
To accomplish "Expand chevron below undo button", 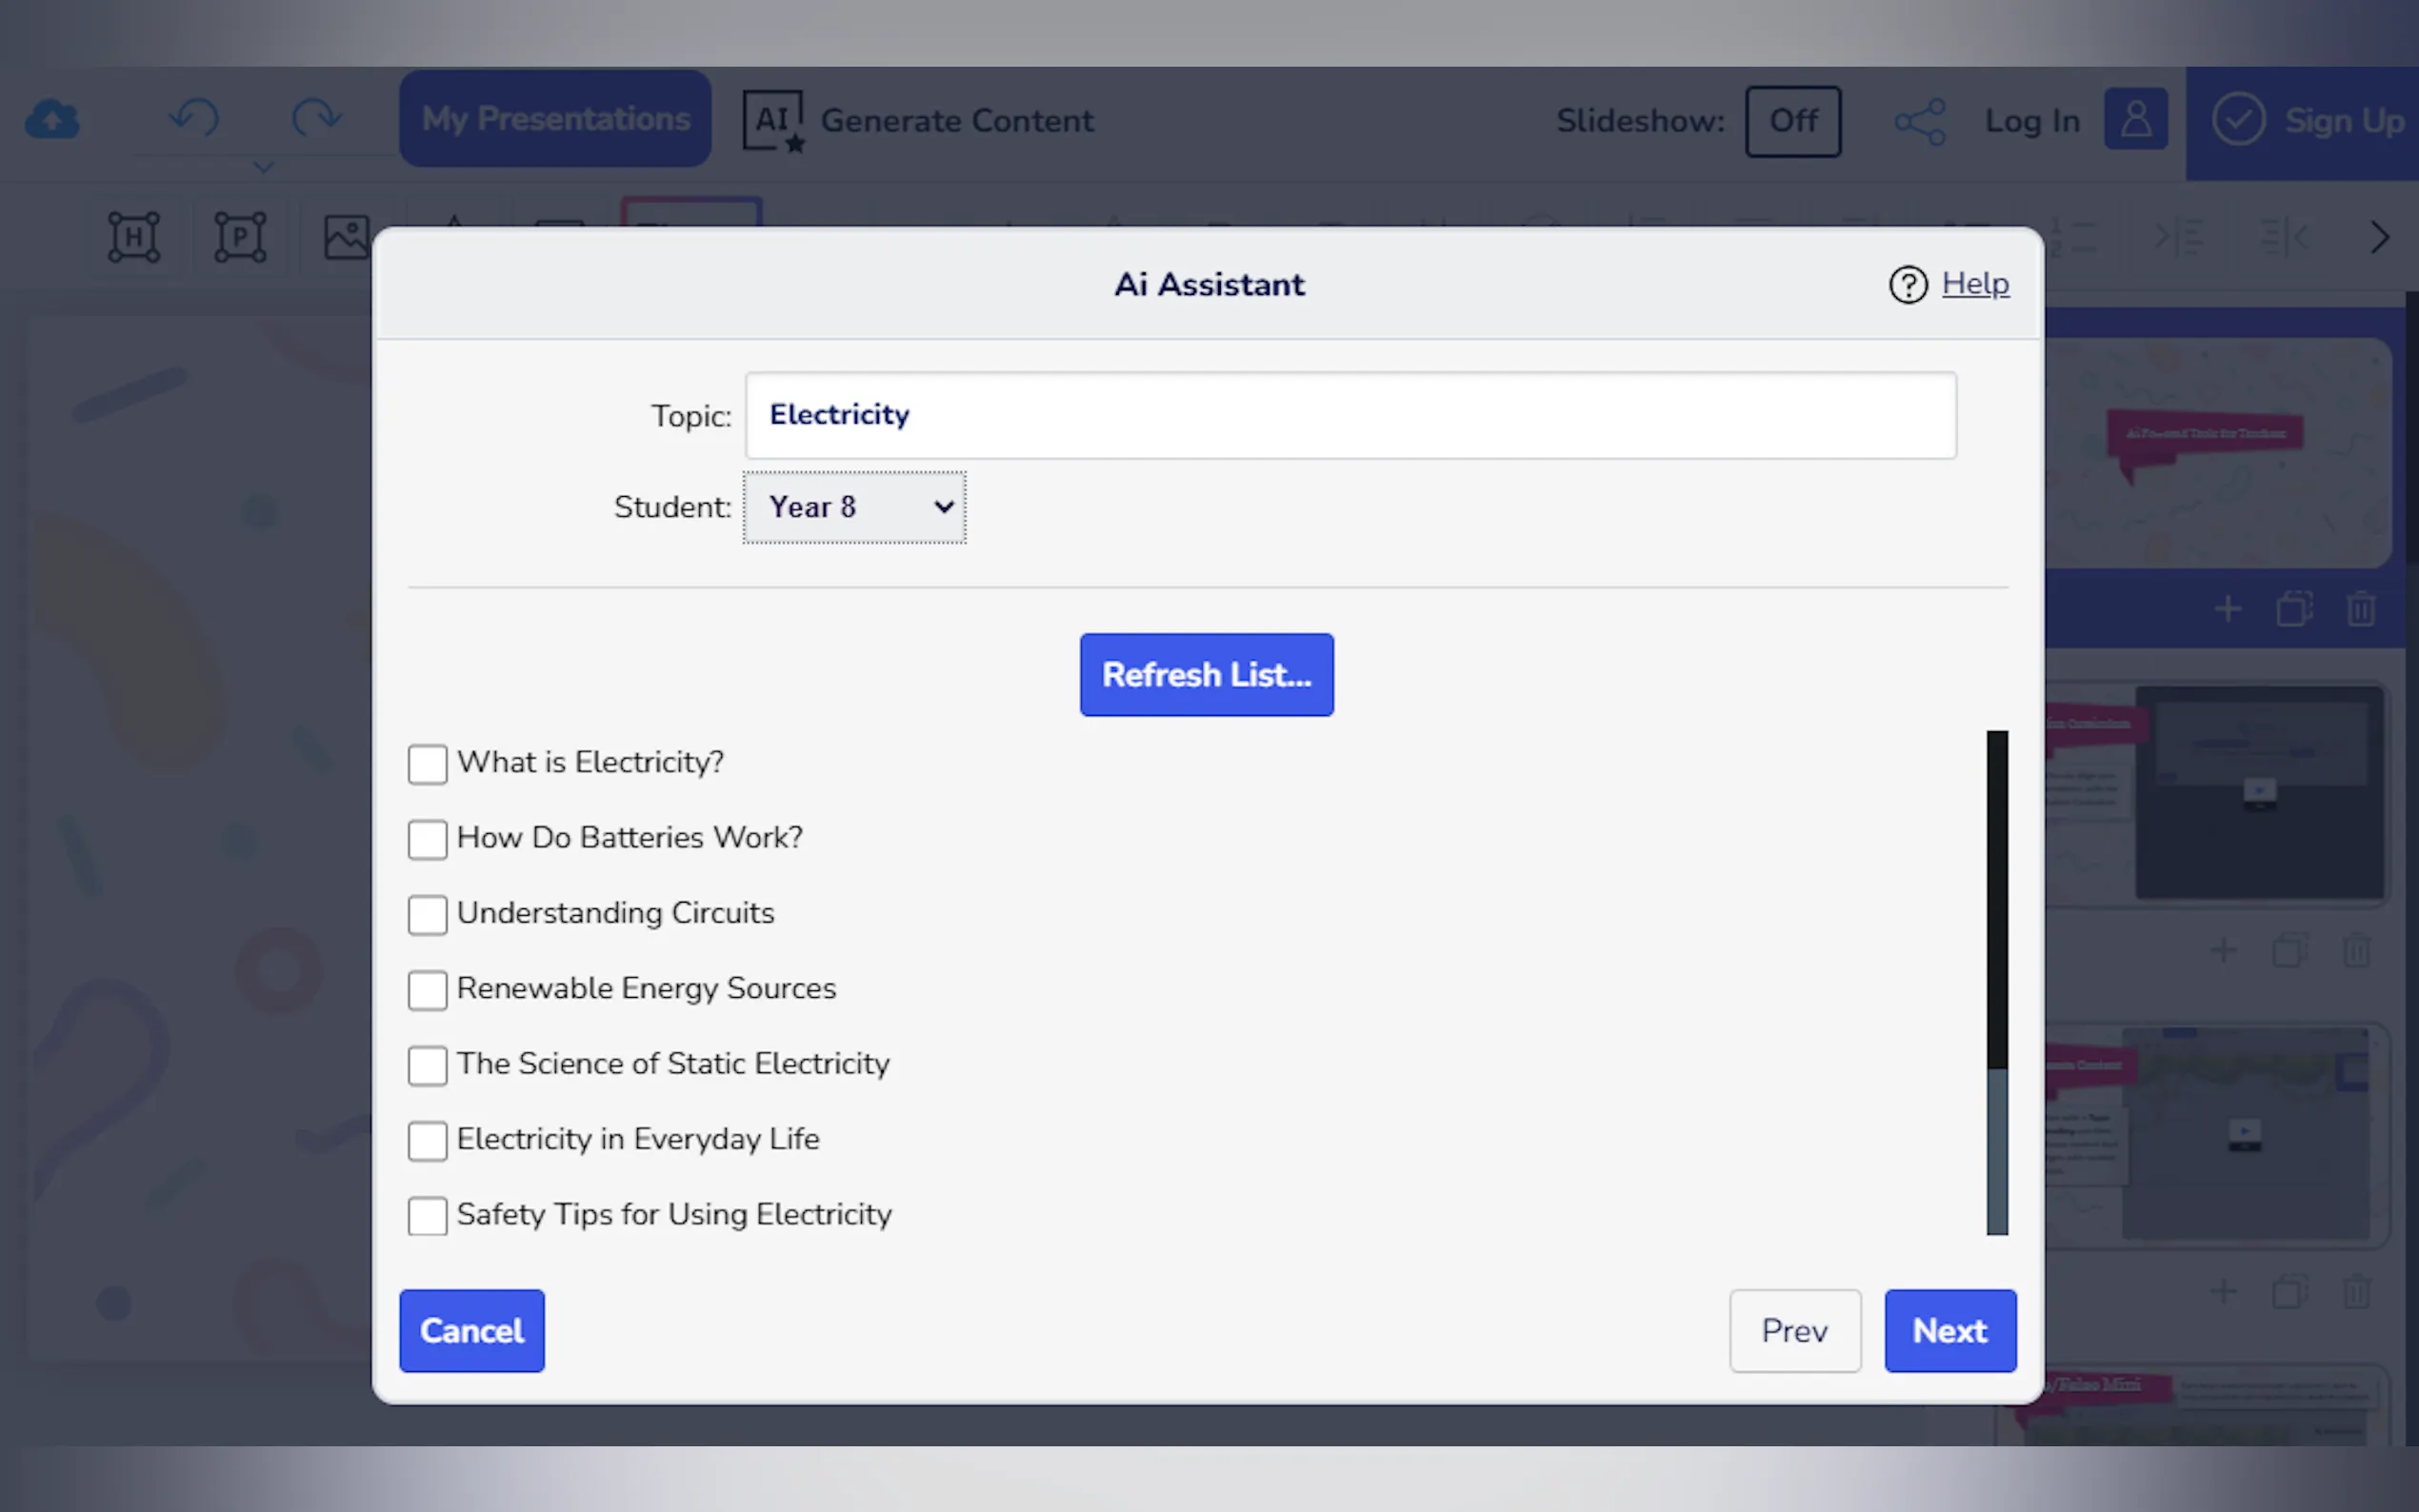I will point(263,168).
